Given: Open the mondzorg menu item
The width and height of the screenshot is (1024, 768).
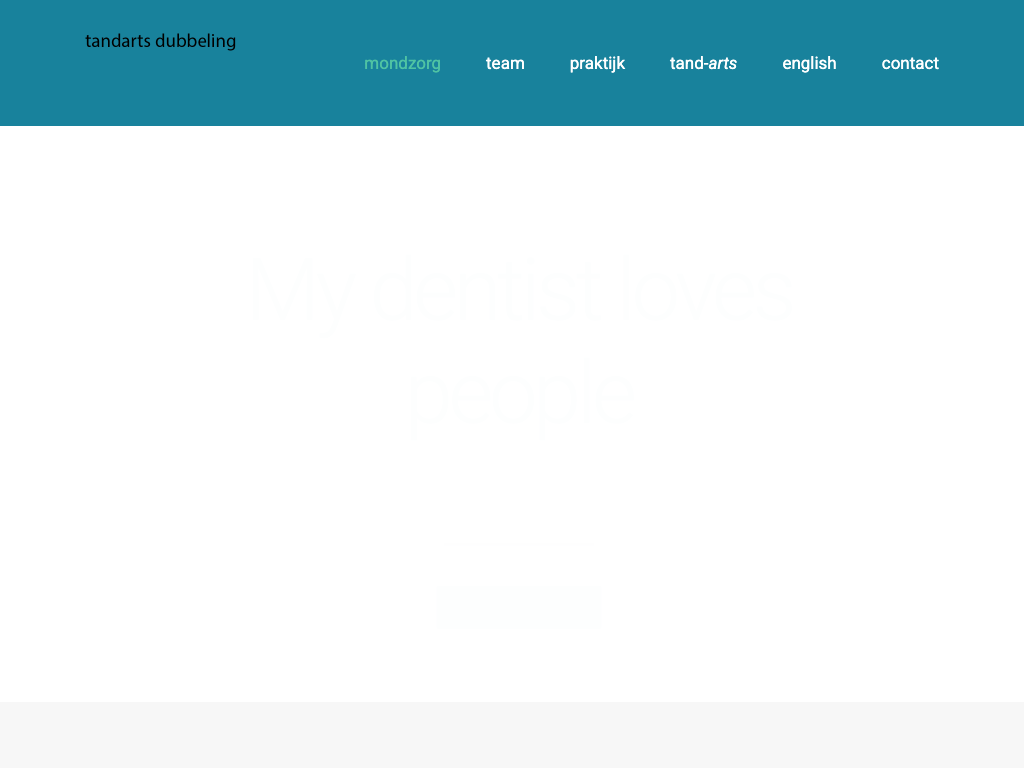Looking at the screenshot, I should pos(402,63).
